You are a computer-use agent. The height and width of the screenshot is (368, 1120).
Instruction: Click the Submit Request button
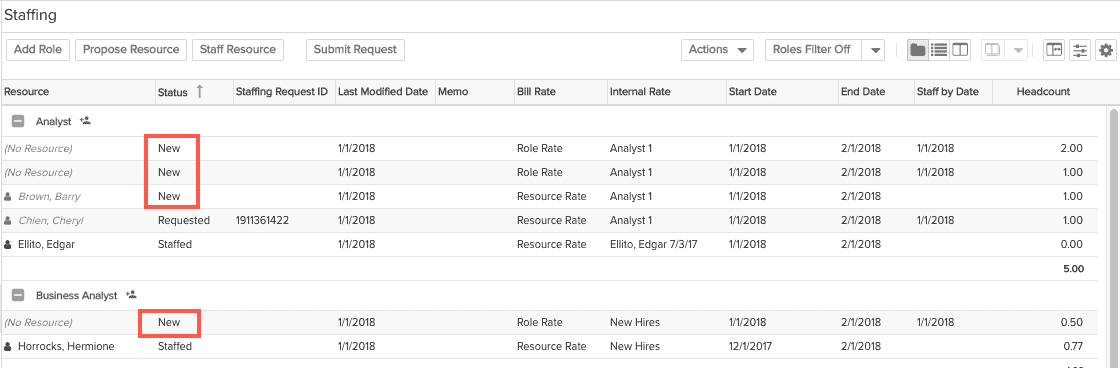point(356,49)
